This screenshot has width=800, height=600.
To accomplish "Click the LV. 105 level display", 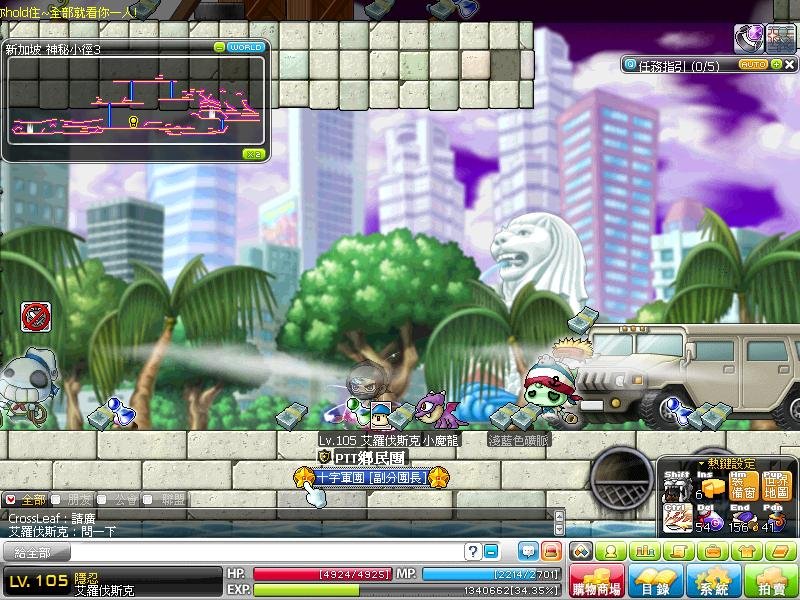I will pyautogui.click(x=39, y=581).
